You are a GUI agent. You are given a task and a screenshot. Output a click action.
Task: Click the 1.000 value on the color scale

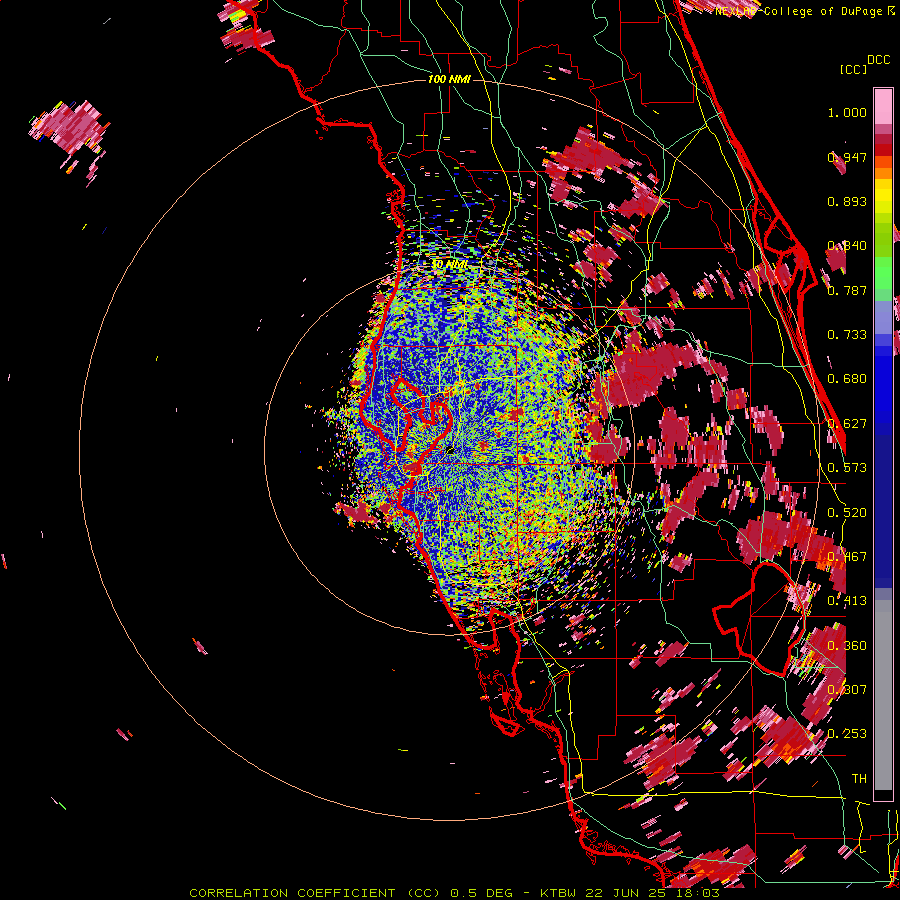[x=847, y=112]
